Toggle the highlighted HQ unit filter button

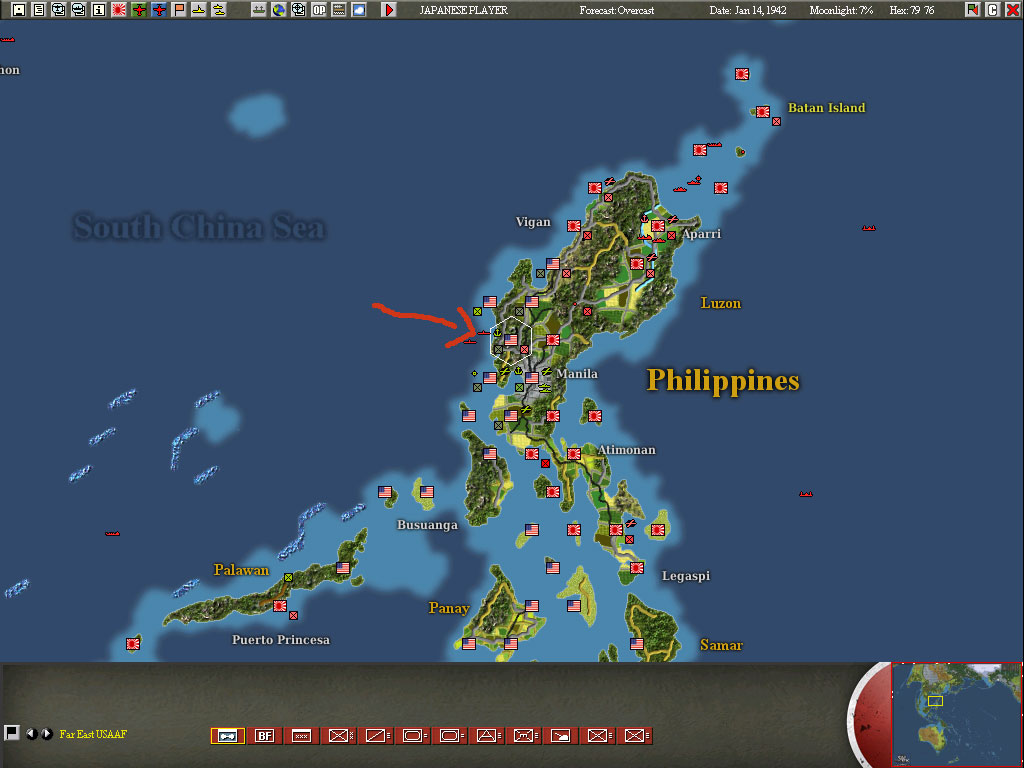coord(227,736)
